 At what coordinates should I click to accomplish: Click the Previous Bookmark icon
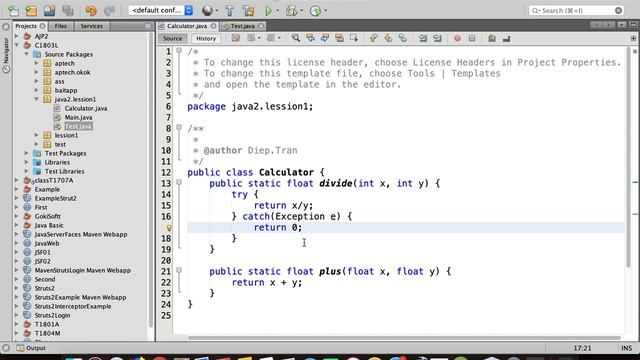pyautogui.click(x=373, y=38)
